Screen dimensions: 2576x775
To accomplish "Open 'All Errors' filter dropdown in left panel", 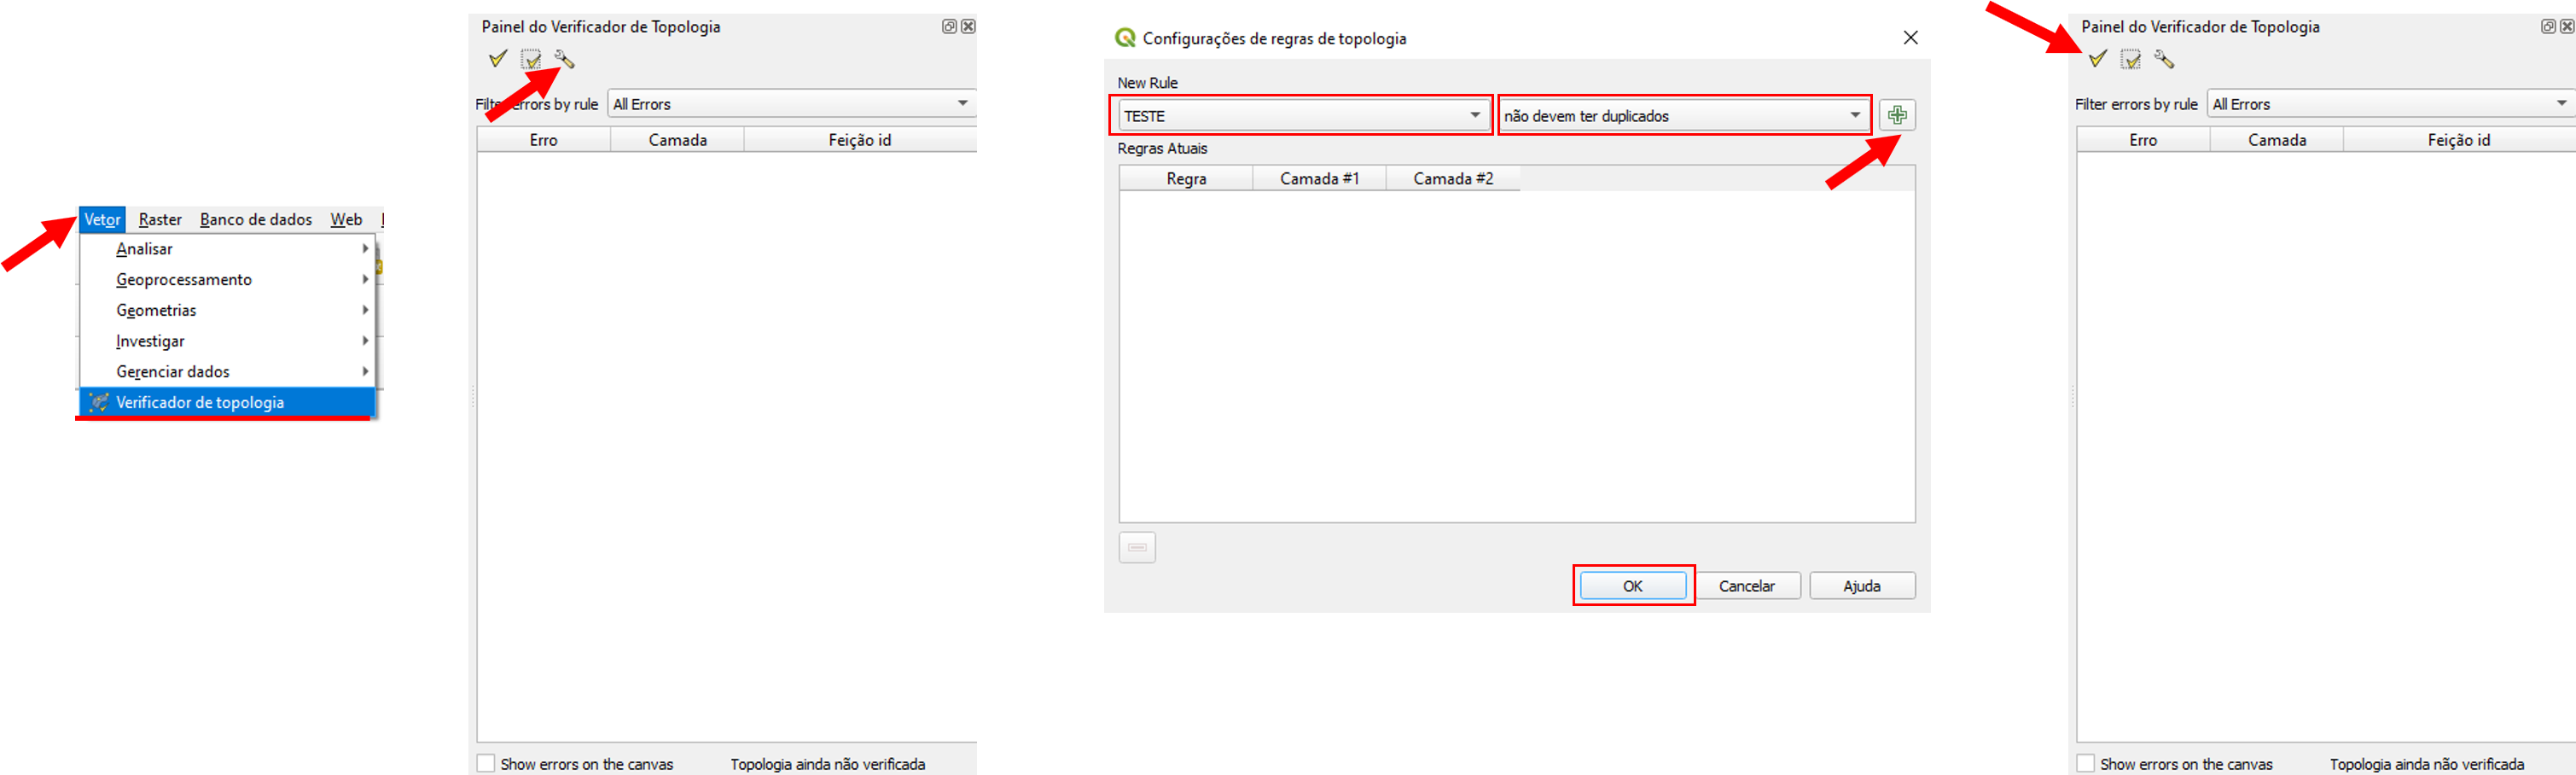I will pyautogui.click(x=791, y=104).
